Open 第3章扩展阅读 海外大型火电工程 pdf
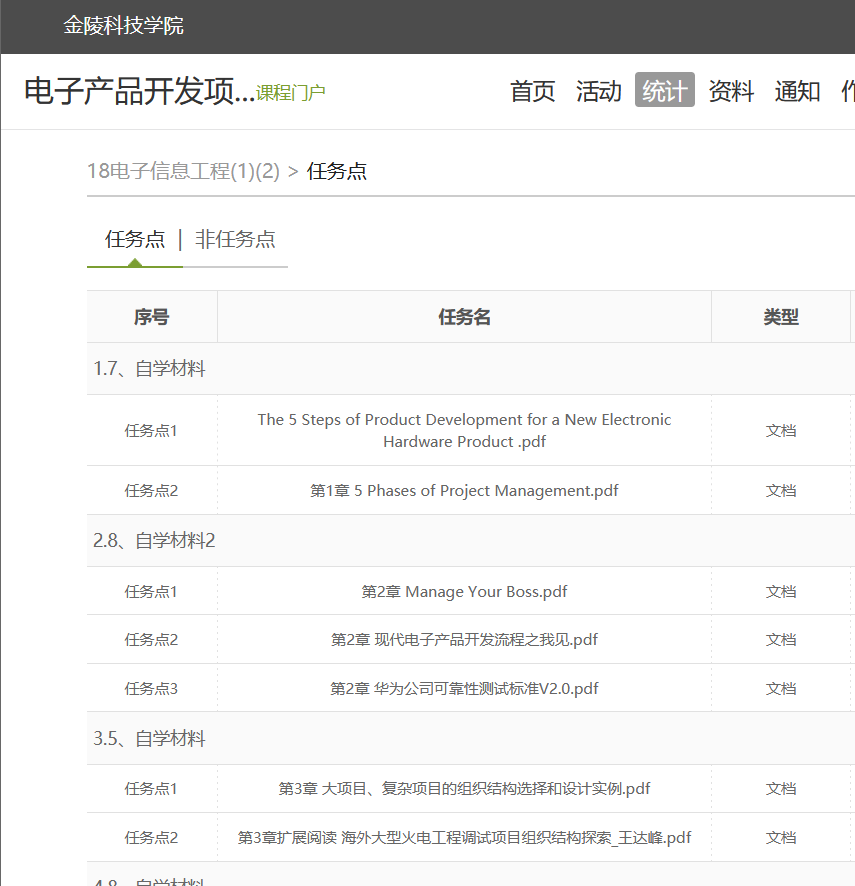This screenshot has width=855, height=886. point(464,838)
